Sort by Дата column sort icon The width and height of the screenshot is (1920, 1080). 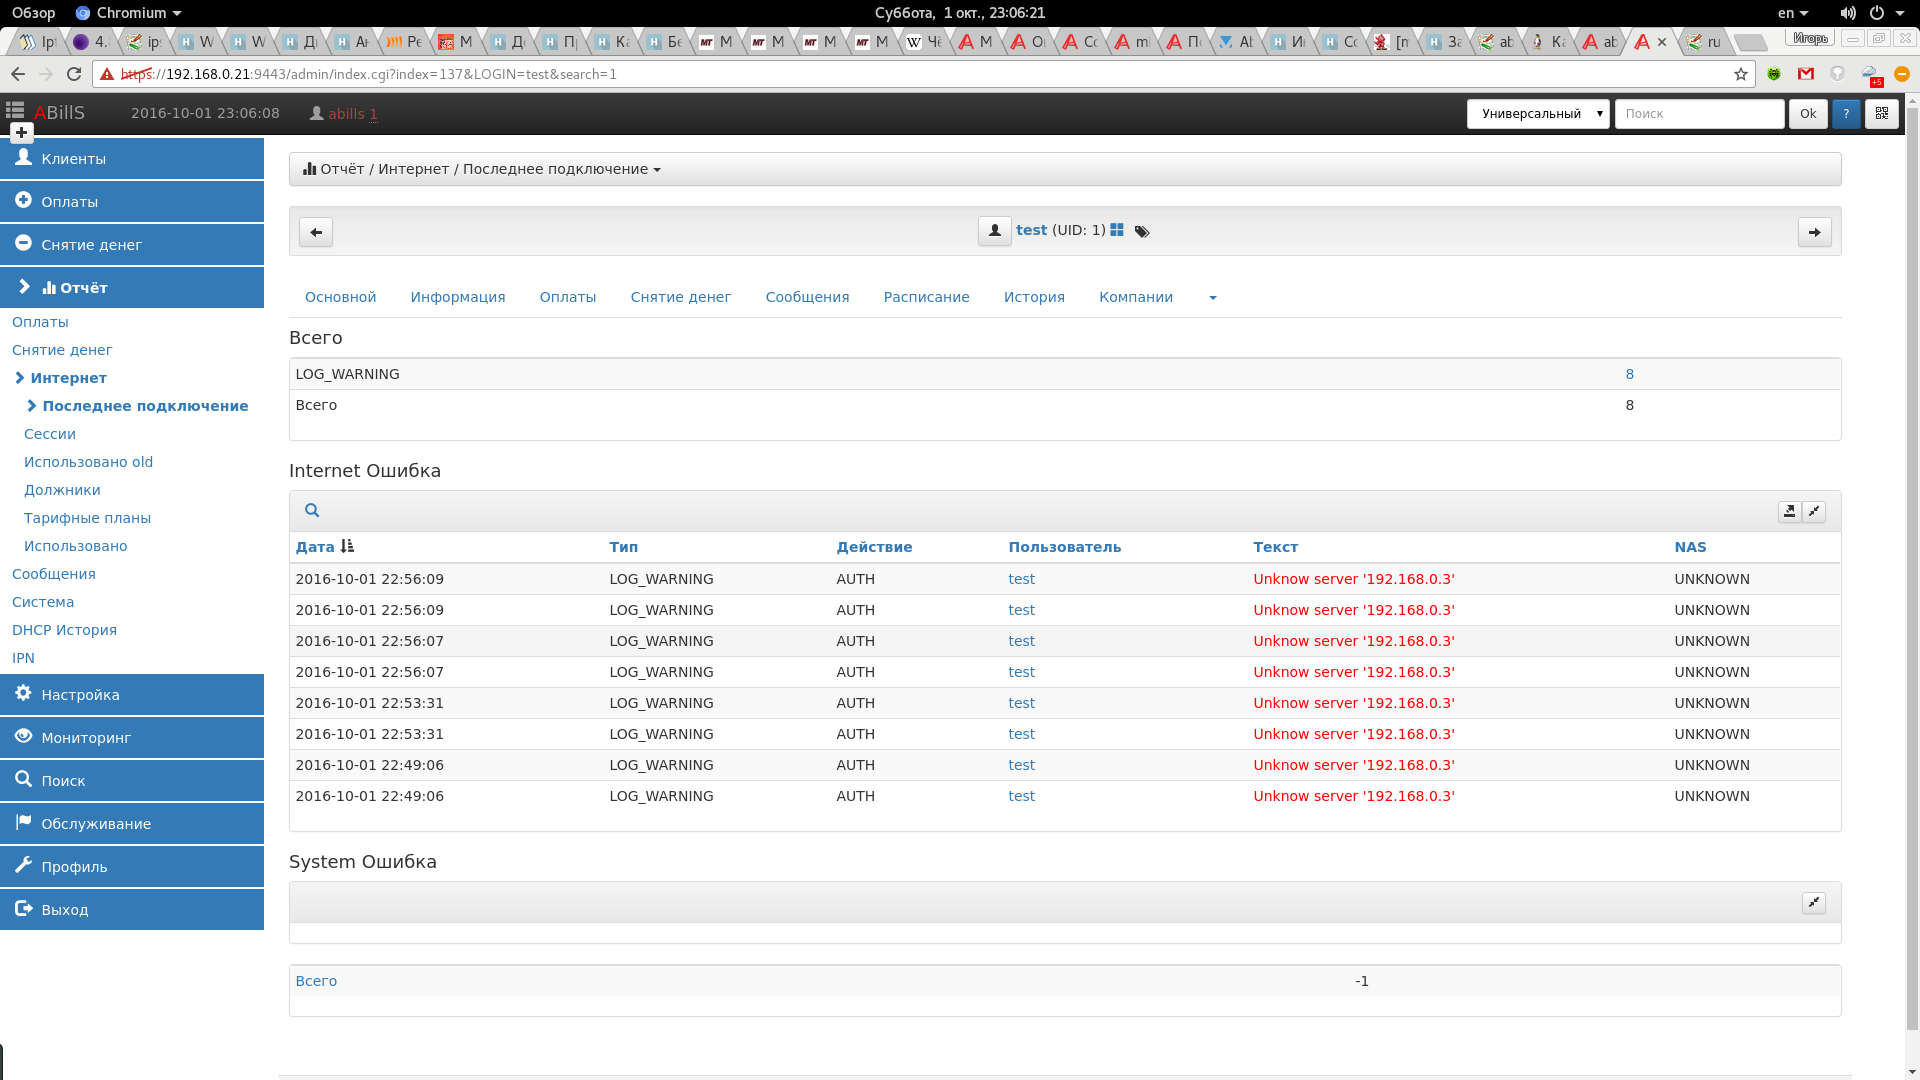347,546
